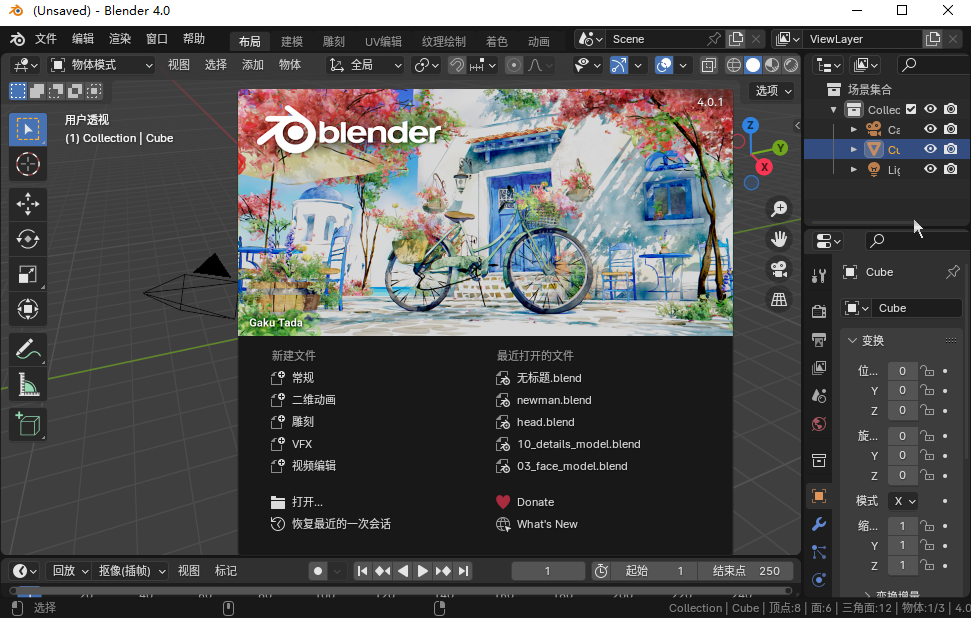971x618 pixels.
Task: Toggle visibility of the Light object
Action: (930, 169)
